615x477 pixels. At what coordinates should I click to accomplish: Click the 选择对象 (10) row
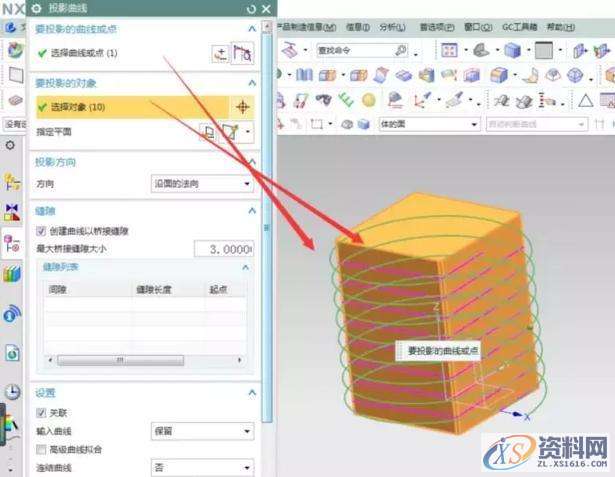(x=130, y=107)
